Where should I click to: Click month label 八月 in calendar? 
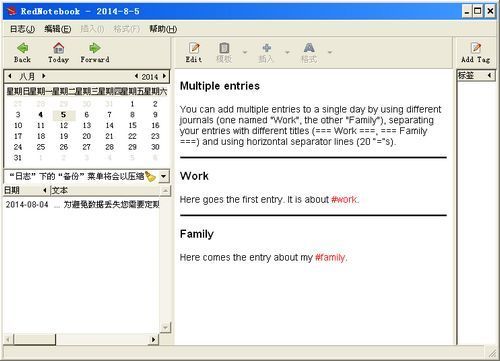(x=27, y=76)
